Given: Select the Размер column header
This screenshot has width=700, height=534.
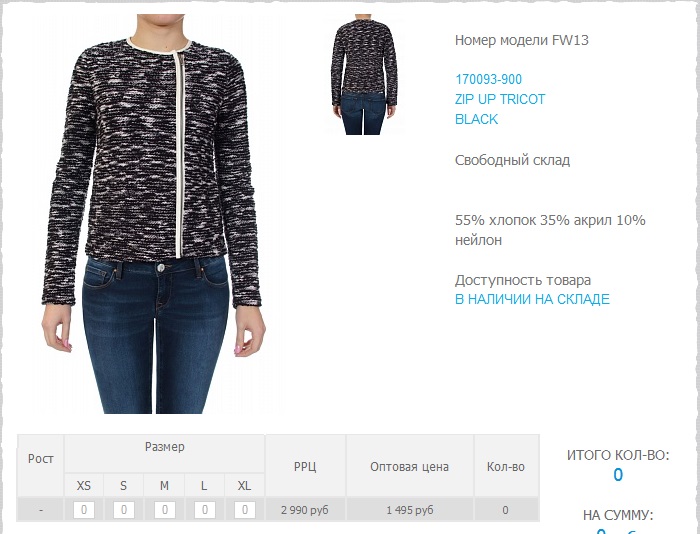Looking at the screenshot, I should (164, 447).
